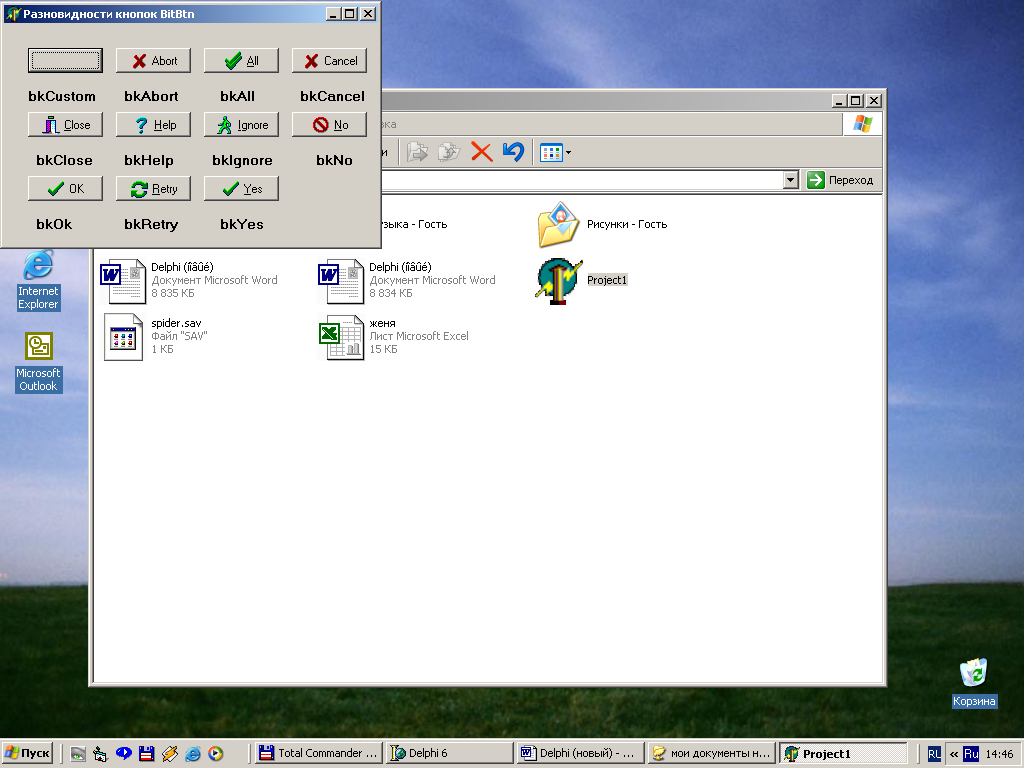
Task: Expand the Views dropdown arrow
Action: tap(568, 153)
